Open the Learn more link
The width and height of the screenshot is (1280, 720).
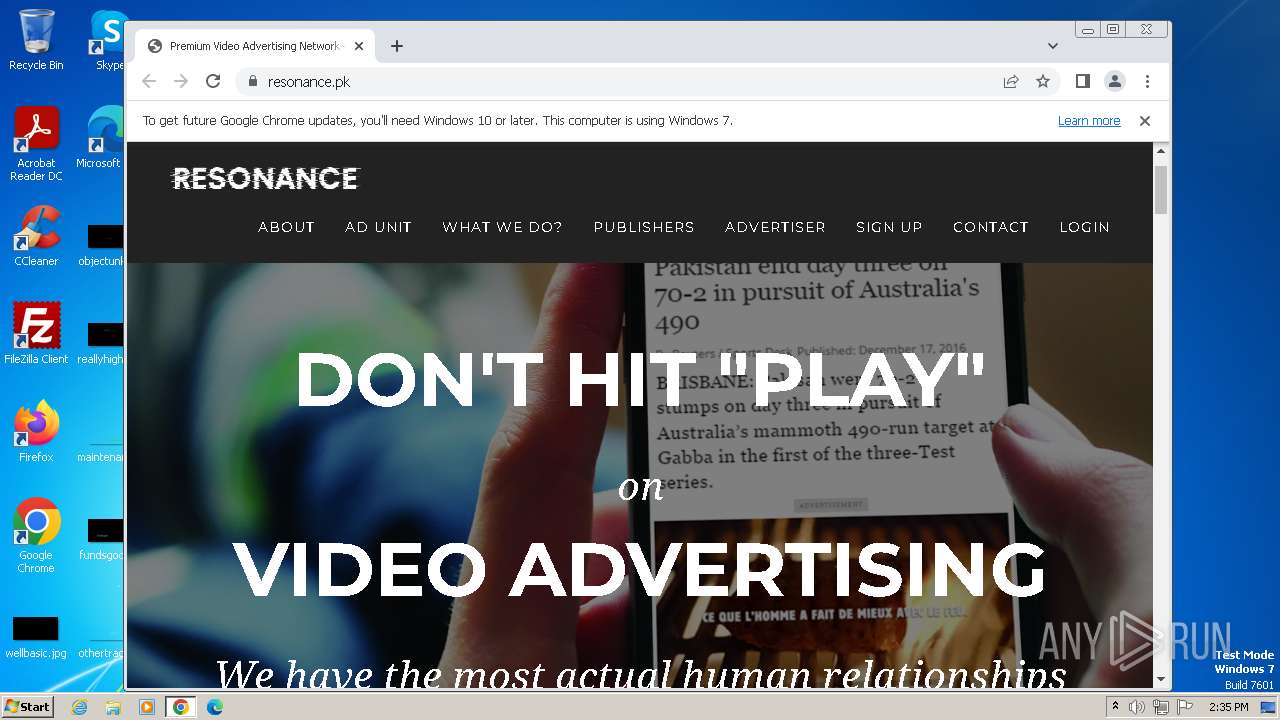tap(1089, 121)
